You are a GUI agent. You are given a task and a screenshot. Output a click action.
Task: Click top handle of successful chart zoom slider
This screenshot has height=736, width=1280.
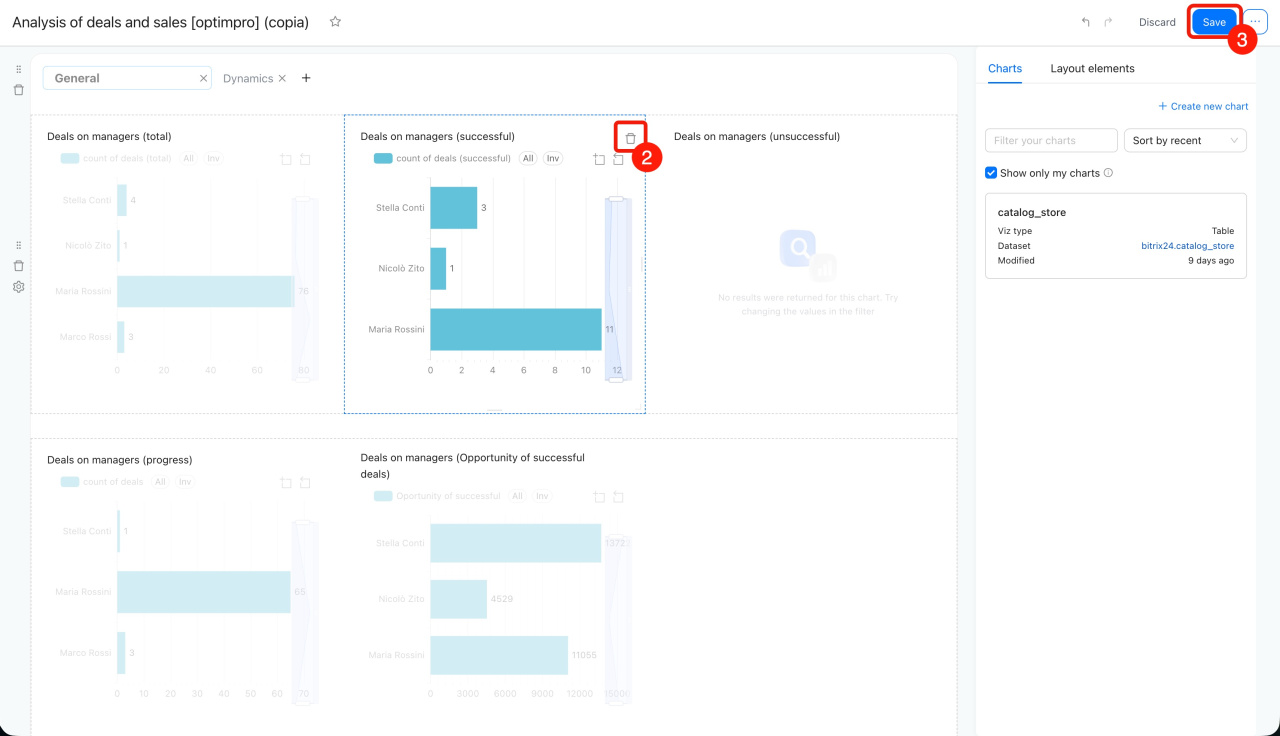pos(616,200)
